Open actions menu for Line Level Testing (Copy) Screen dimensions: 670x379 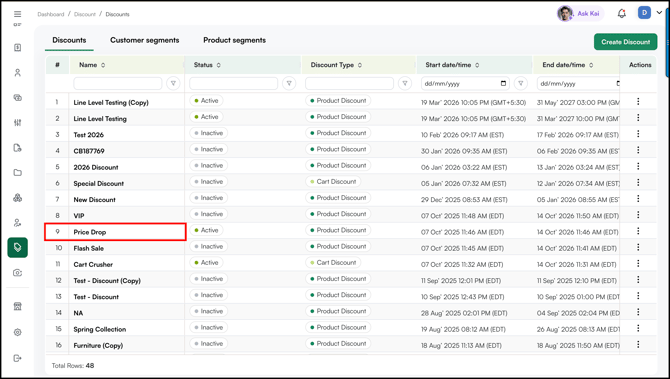pyautogui.click(x=638, y=101)
